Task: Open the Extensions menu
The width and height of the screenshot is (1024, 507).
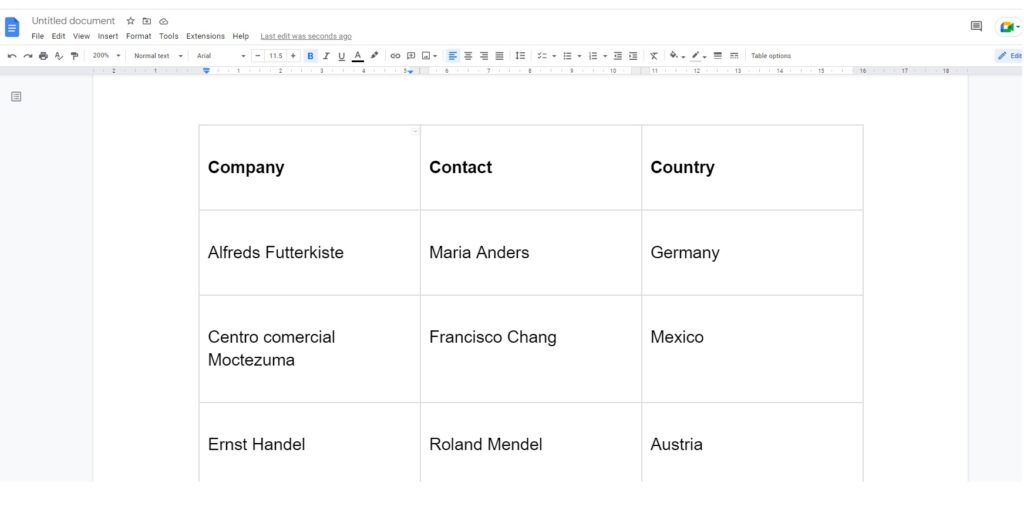Action: (205, 37)
